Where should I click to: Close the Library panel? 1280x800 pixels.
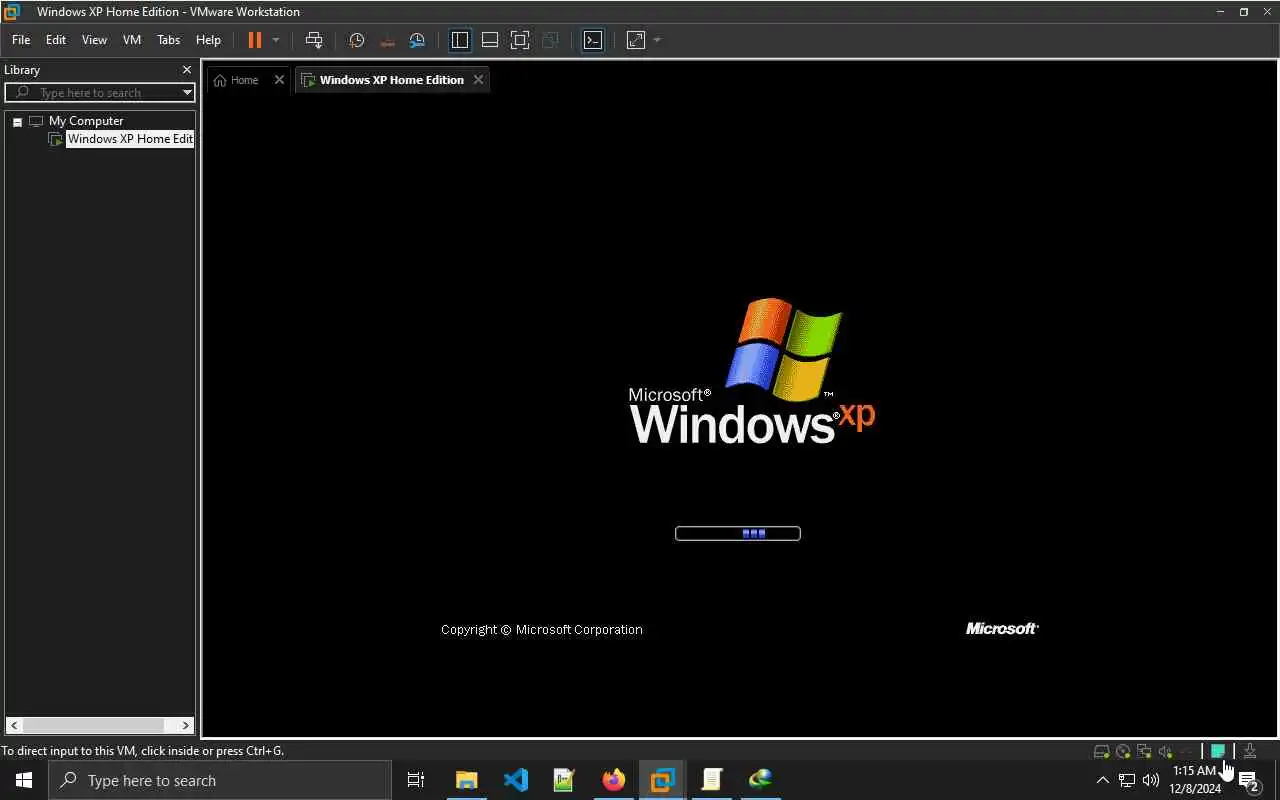pyautogui.click(x=186, y=70)
